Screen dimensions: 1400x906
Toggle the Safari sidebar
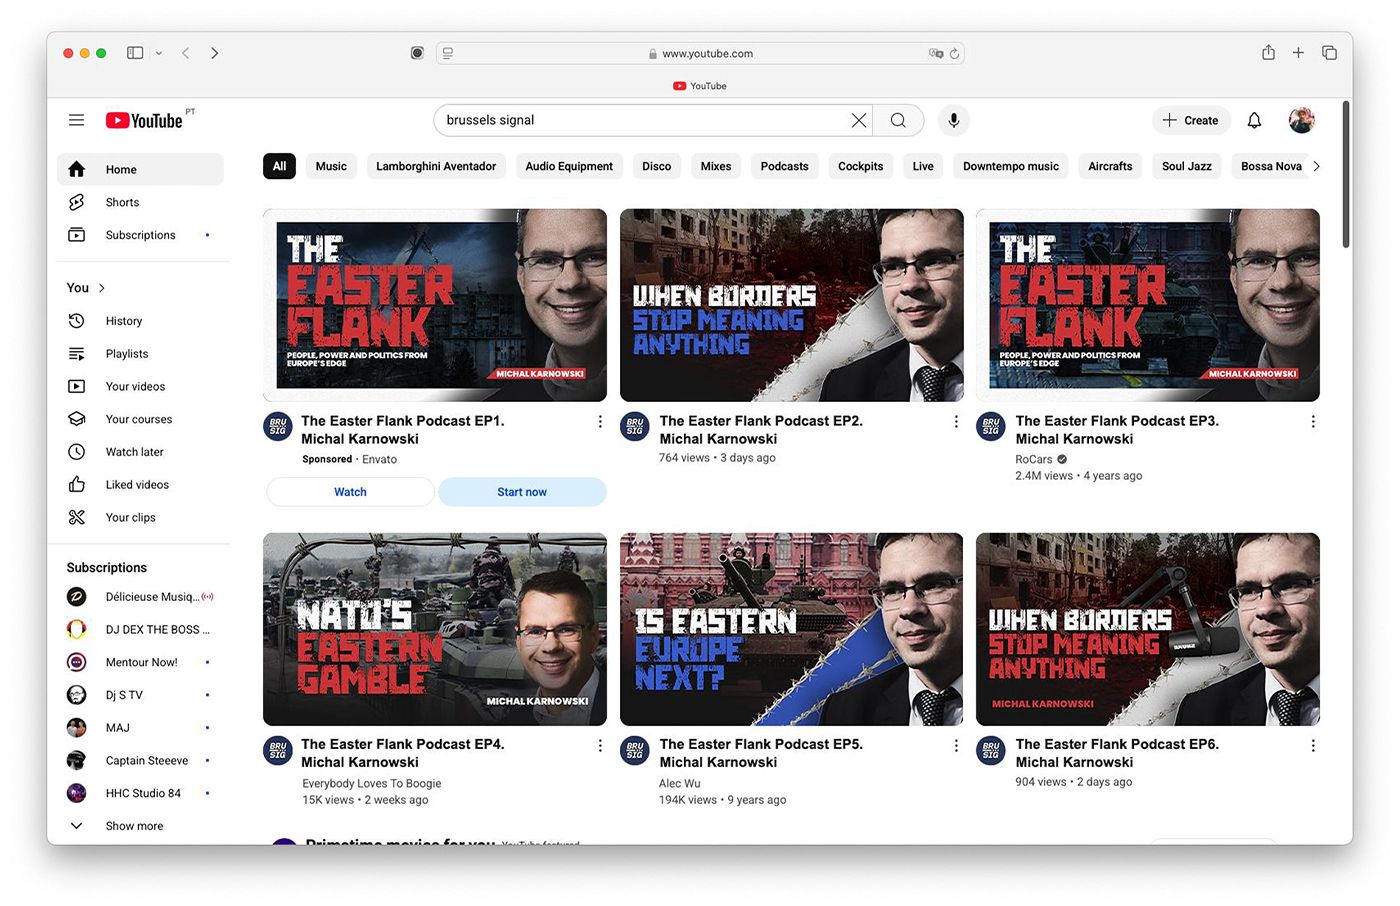135,53
